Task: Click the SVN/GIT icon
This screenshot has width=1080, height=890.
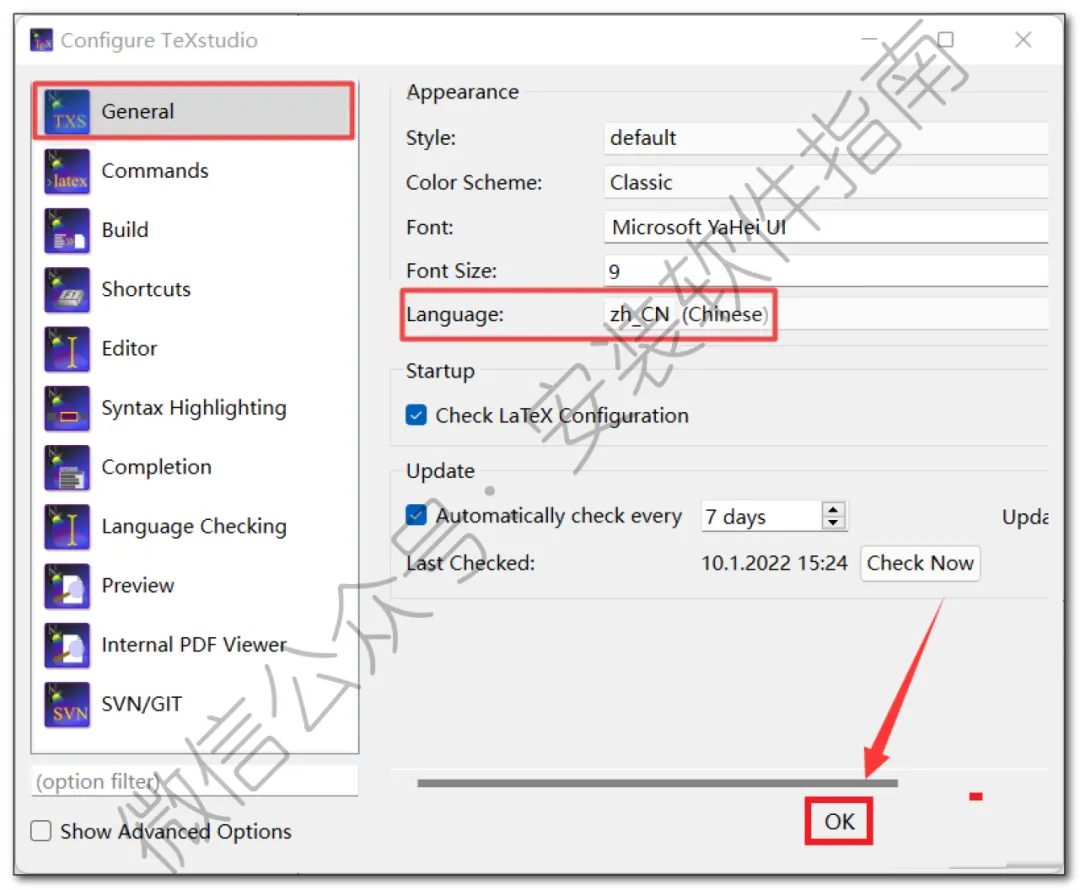Action: coord(67,704)
